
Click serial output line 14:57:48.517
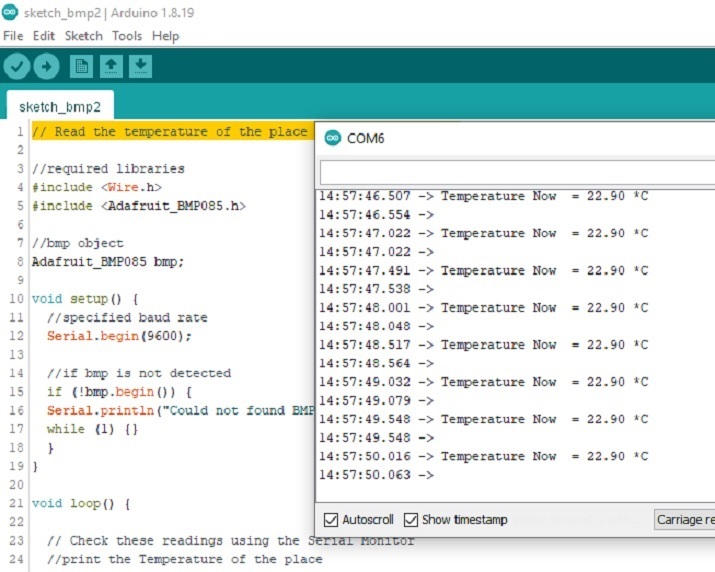coord(483,345)
